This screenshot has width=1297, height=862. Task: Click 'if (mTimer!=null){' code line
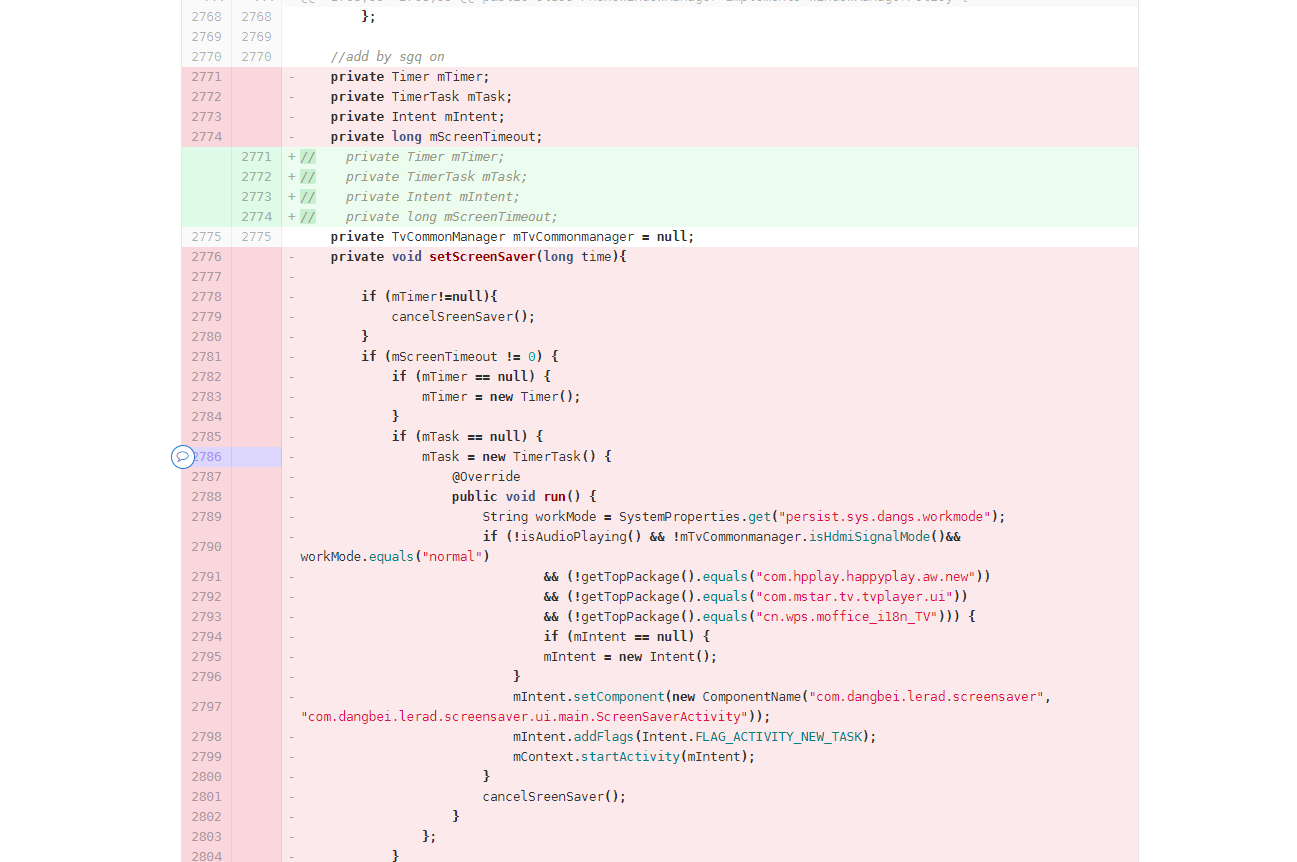[429, 297]
